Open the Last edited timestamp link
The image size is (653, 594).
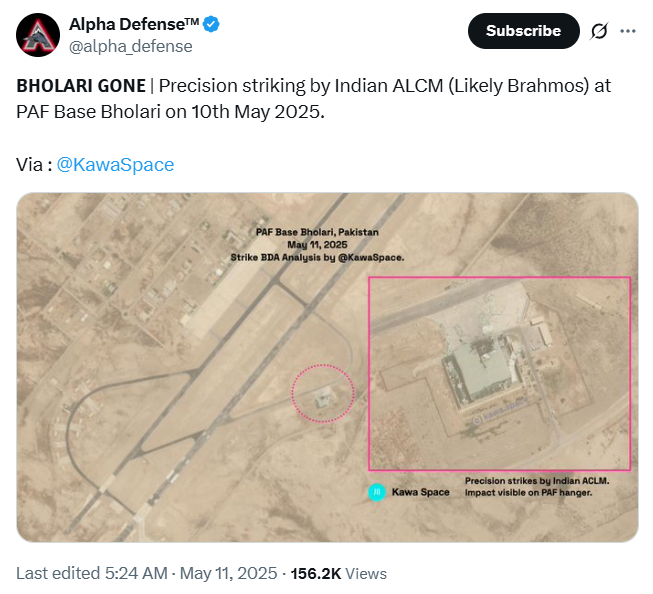click(147, 573)
